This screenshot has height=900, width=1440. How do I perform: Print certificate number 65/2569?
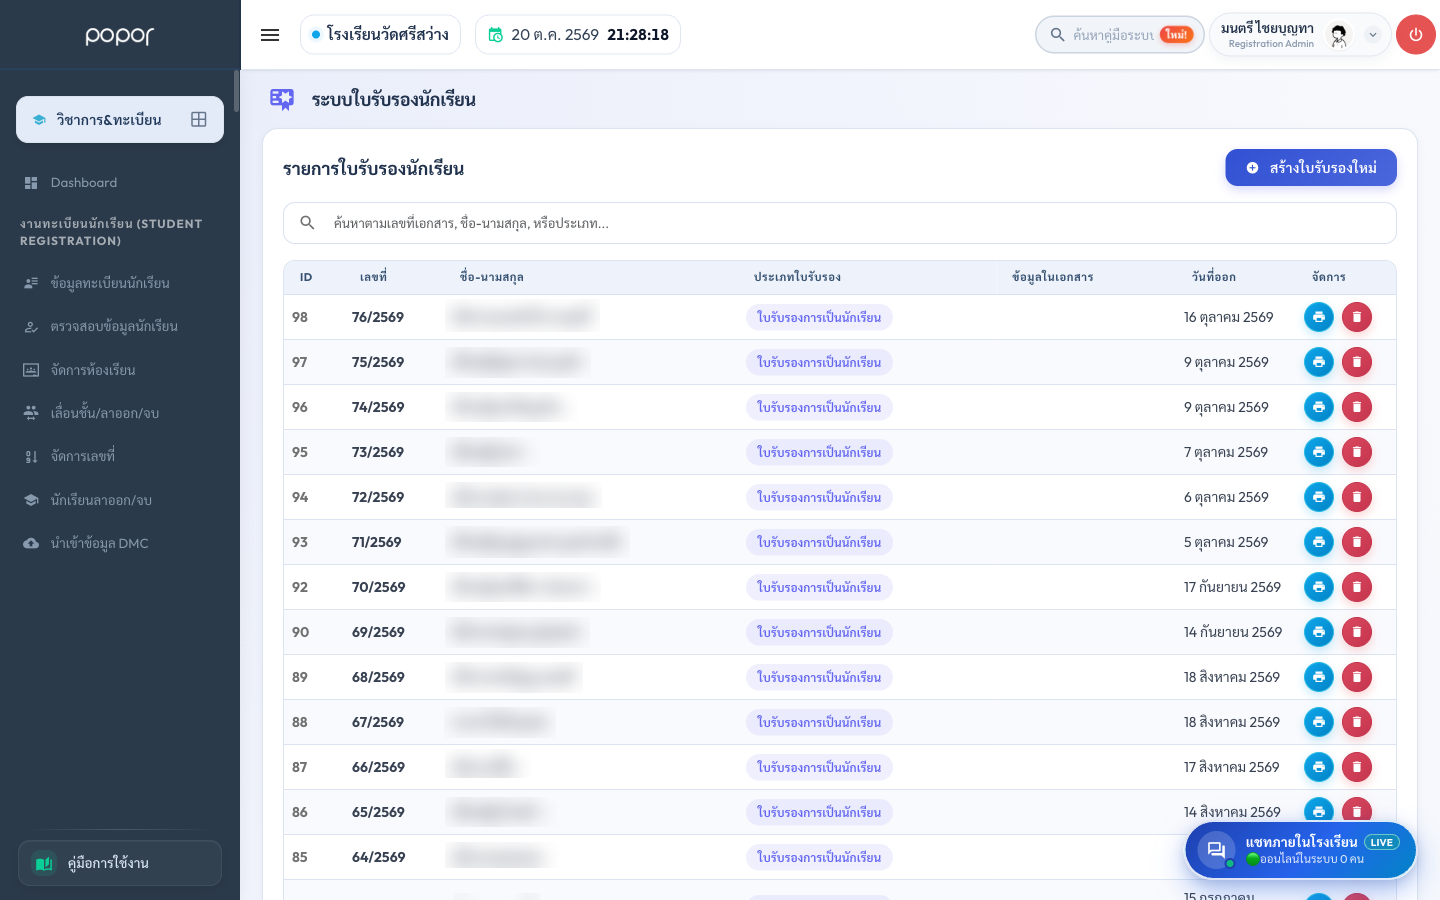coord(1319,811)
